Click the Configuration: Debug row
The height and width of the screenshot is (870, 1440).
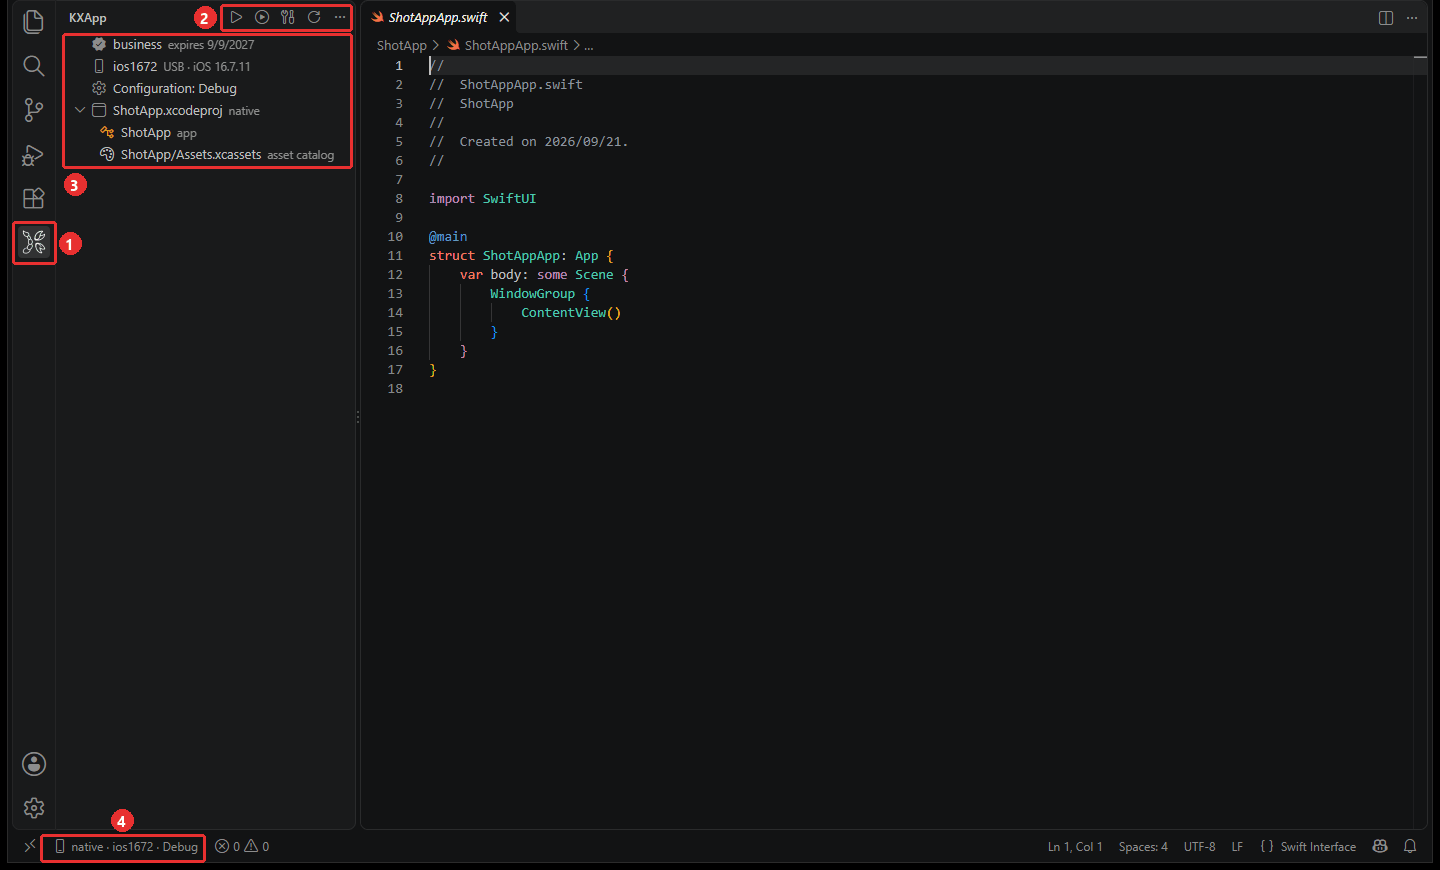[x=208, y=88]
